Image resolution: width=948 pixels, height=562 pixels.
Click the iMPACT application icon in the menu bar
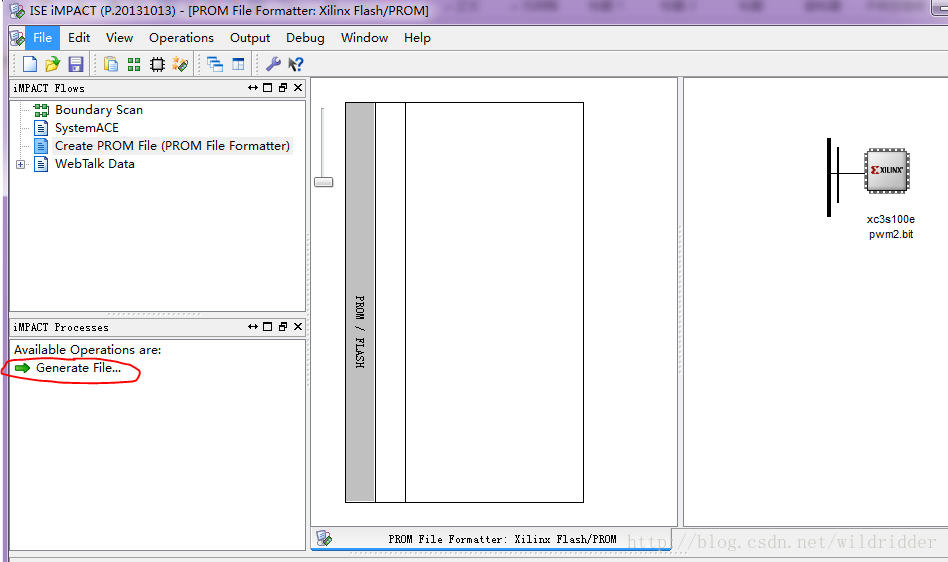(x=17, y=37)
